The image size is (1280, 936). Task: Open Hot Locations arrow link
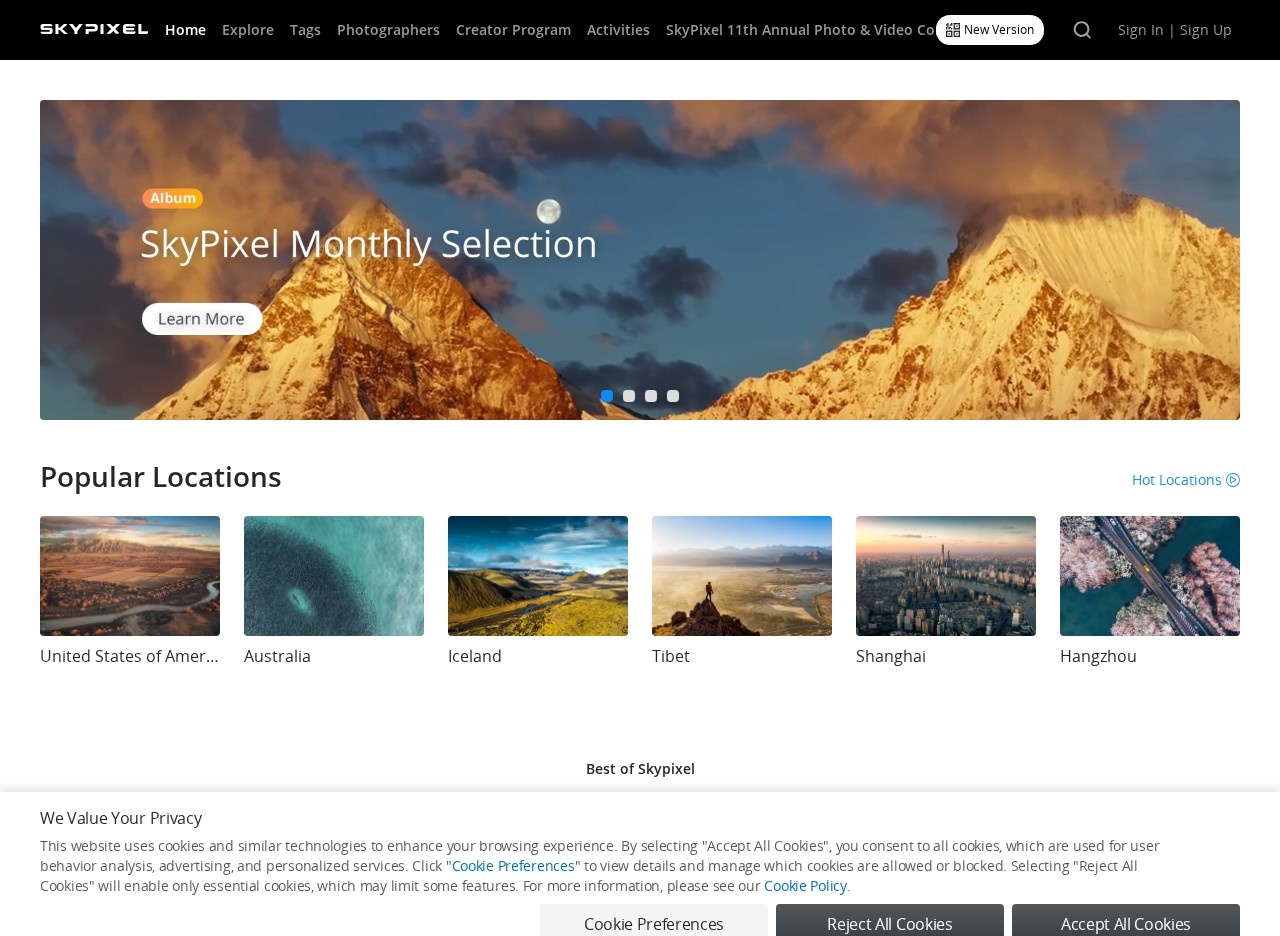point(1186,480)
